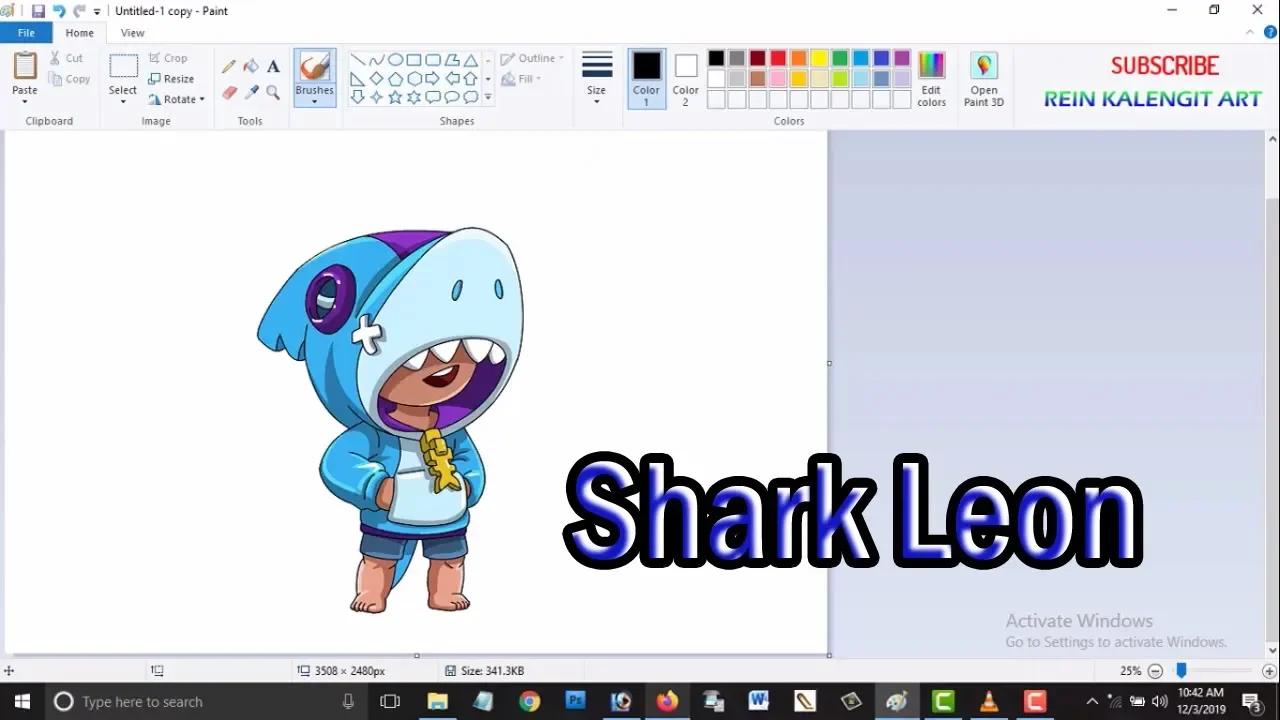This screenshot has width=1280, height=720.
Task: Switch to the Home tab
Action: pyautogui.click(x=80, y=33)
